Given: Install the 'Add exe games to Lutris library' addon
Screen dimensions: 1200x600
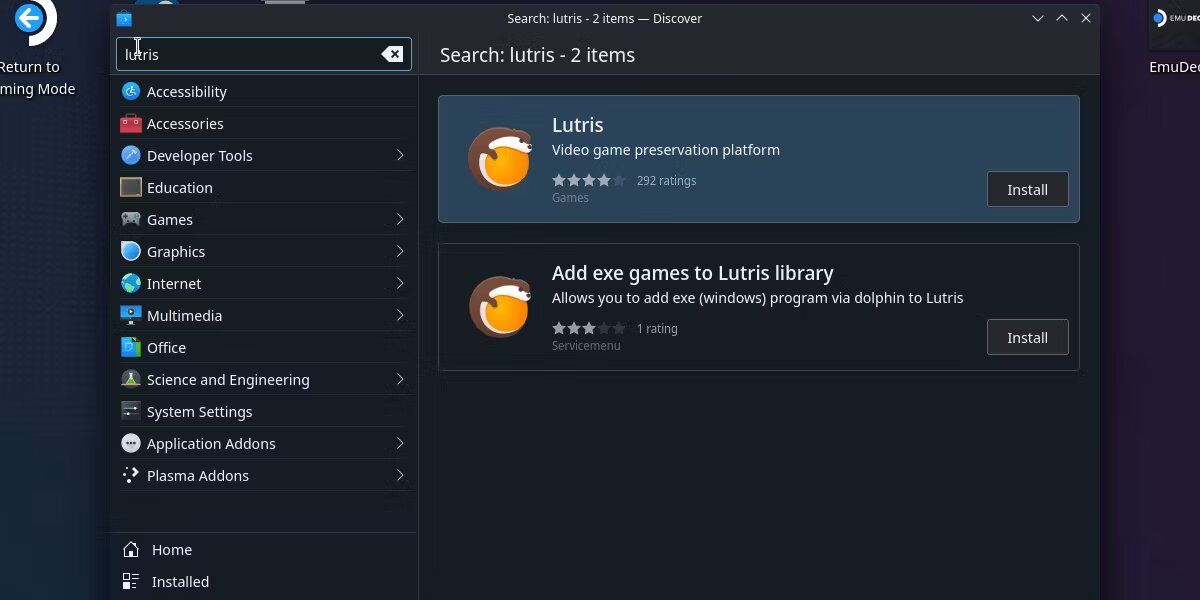Looking at the screenshot, I should [1027, 337].
